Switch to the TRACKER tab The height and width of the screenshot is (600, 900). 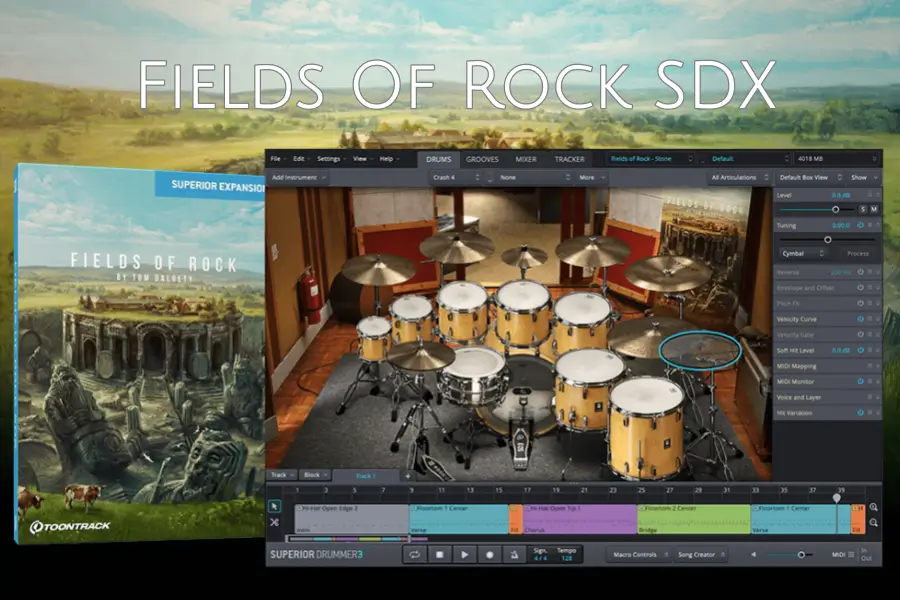(569, 160)
